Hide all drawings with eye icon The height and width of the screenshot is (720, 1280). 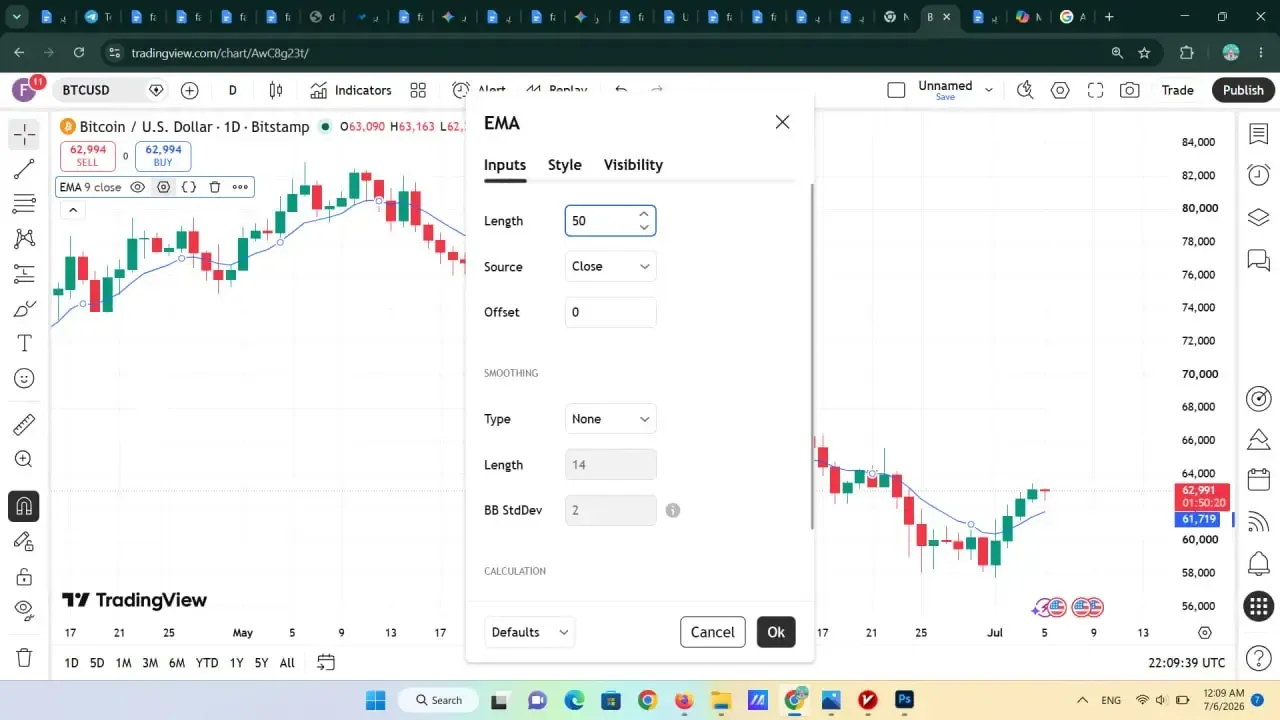pyautogui.click(x=24, y=611)
